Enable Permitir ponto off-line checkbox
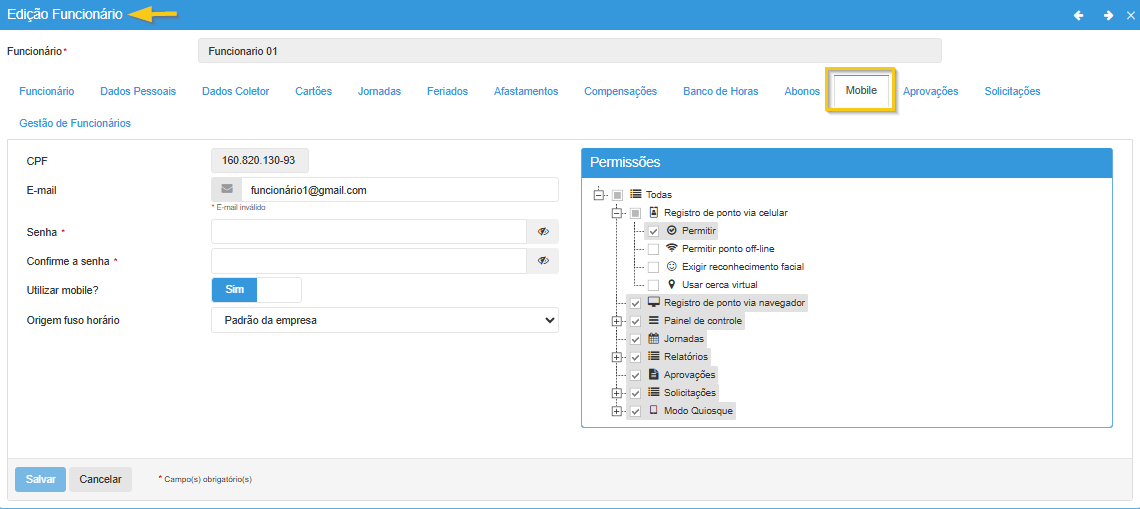1140x509 pixels. tap(653, 249)
